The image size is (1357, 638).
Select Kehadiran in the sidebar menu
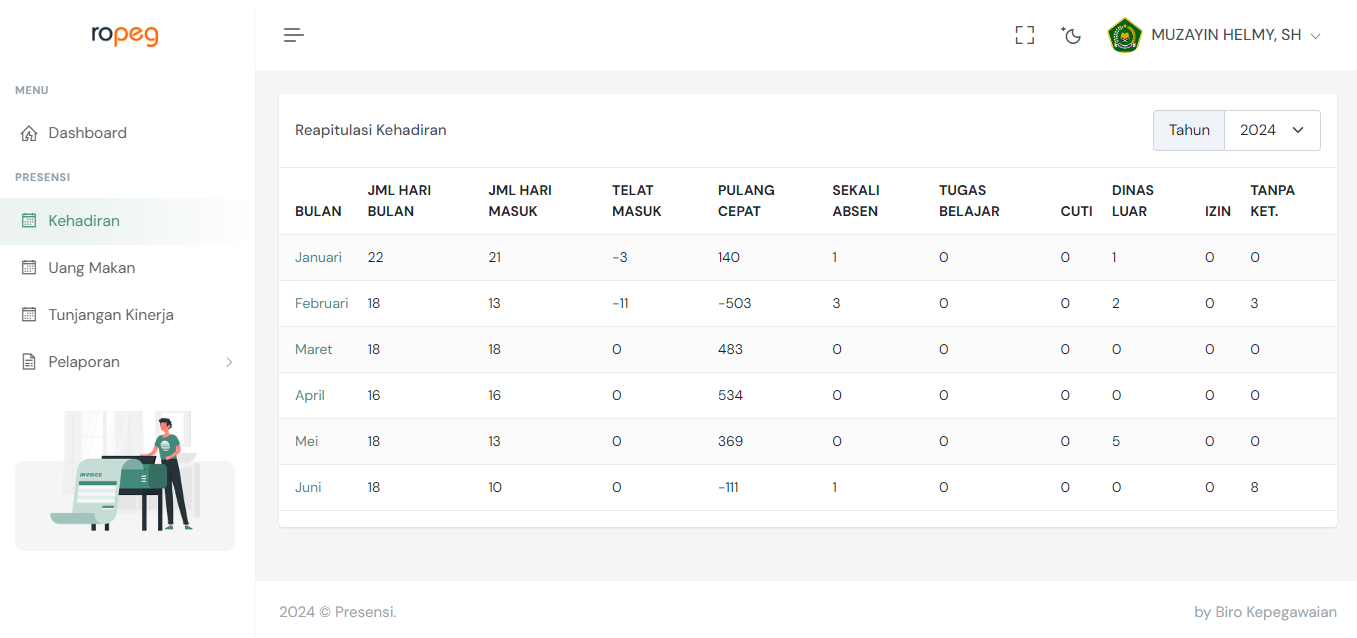[x=84, y=221]
